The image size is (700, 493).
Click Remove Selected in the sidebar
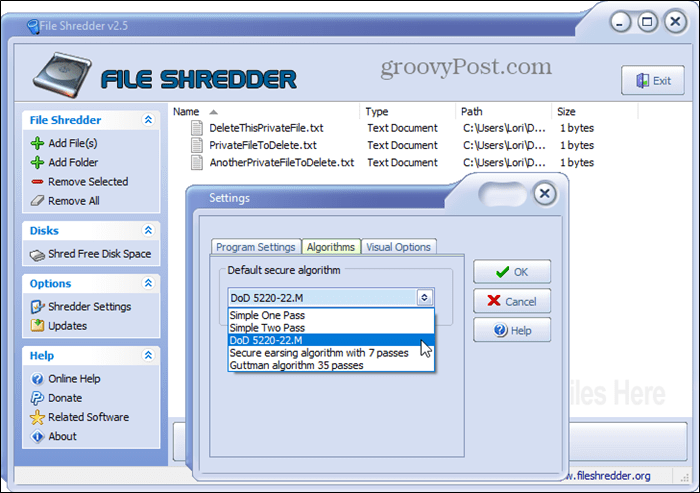[x=88, y=182]
